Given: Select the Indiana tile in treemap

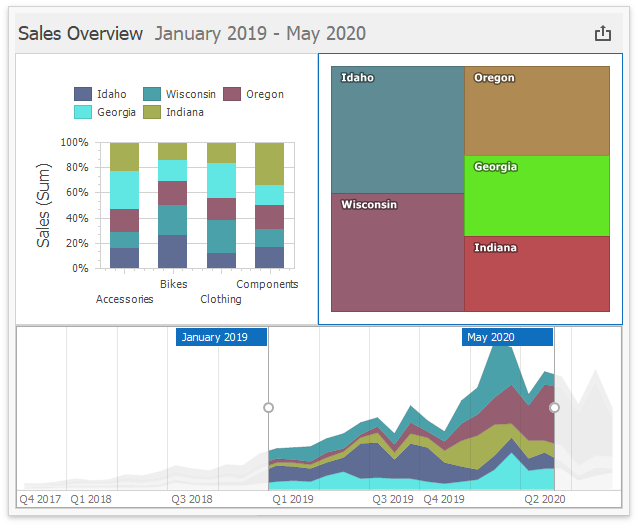Looking at the screenshot, I should [x=536, y=273].
